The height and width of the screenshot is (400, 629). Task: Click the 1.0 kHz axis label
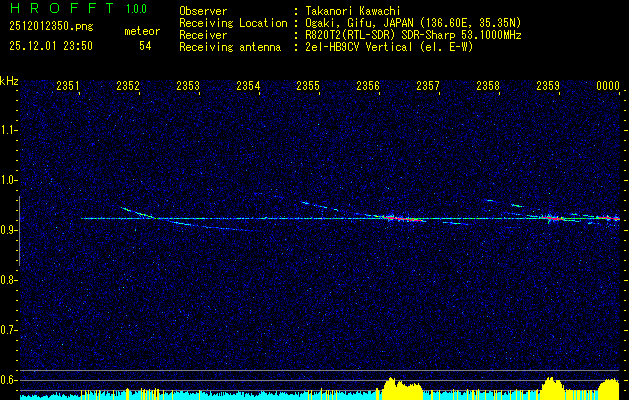[x=8, y=180]
